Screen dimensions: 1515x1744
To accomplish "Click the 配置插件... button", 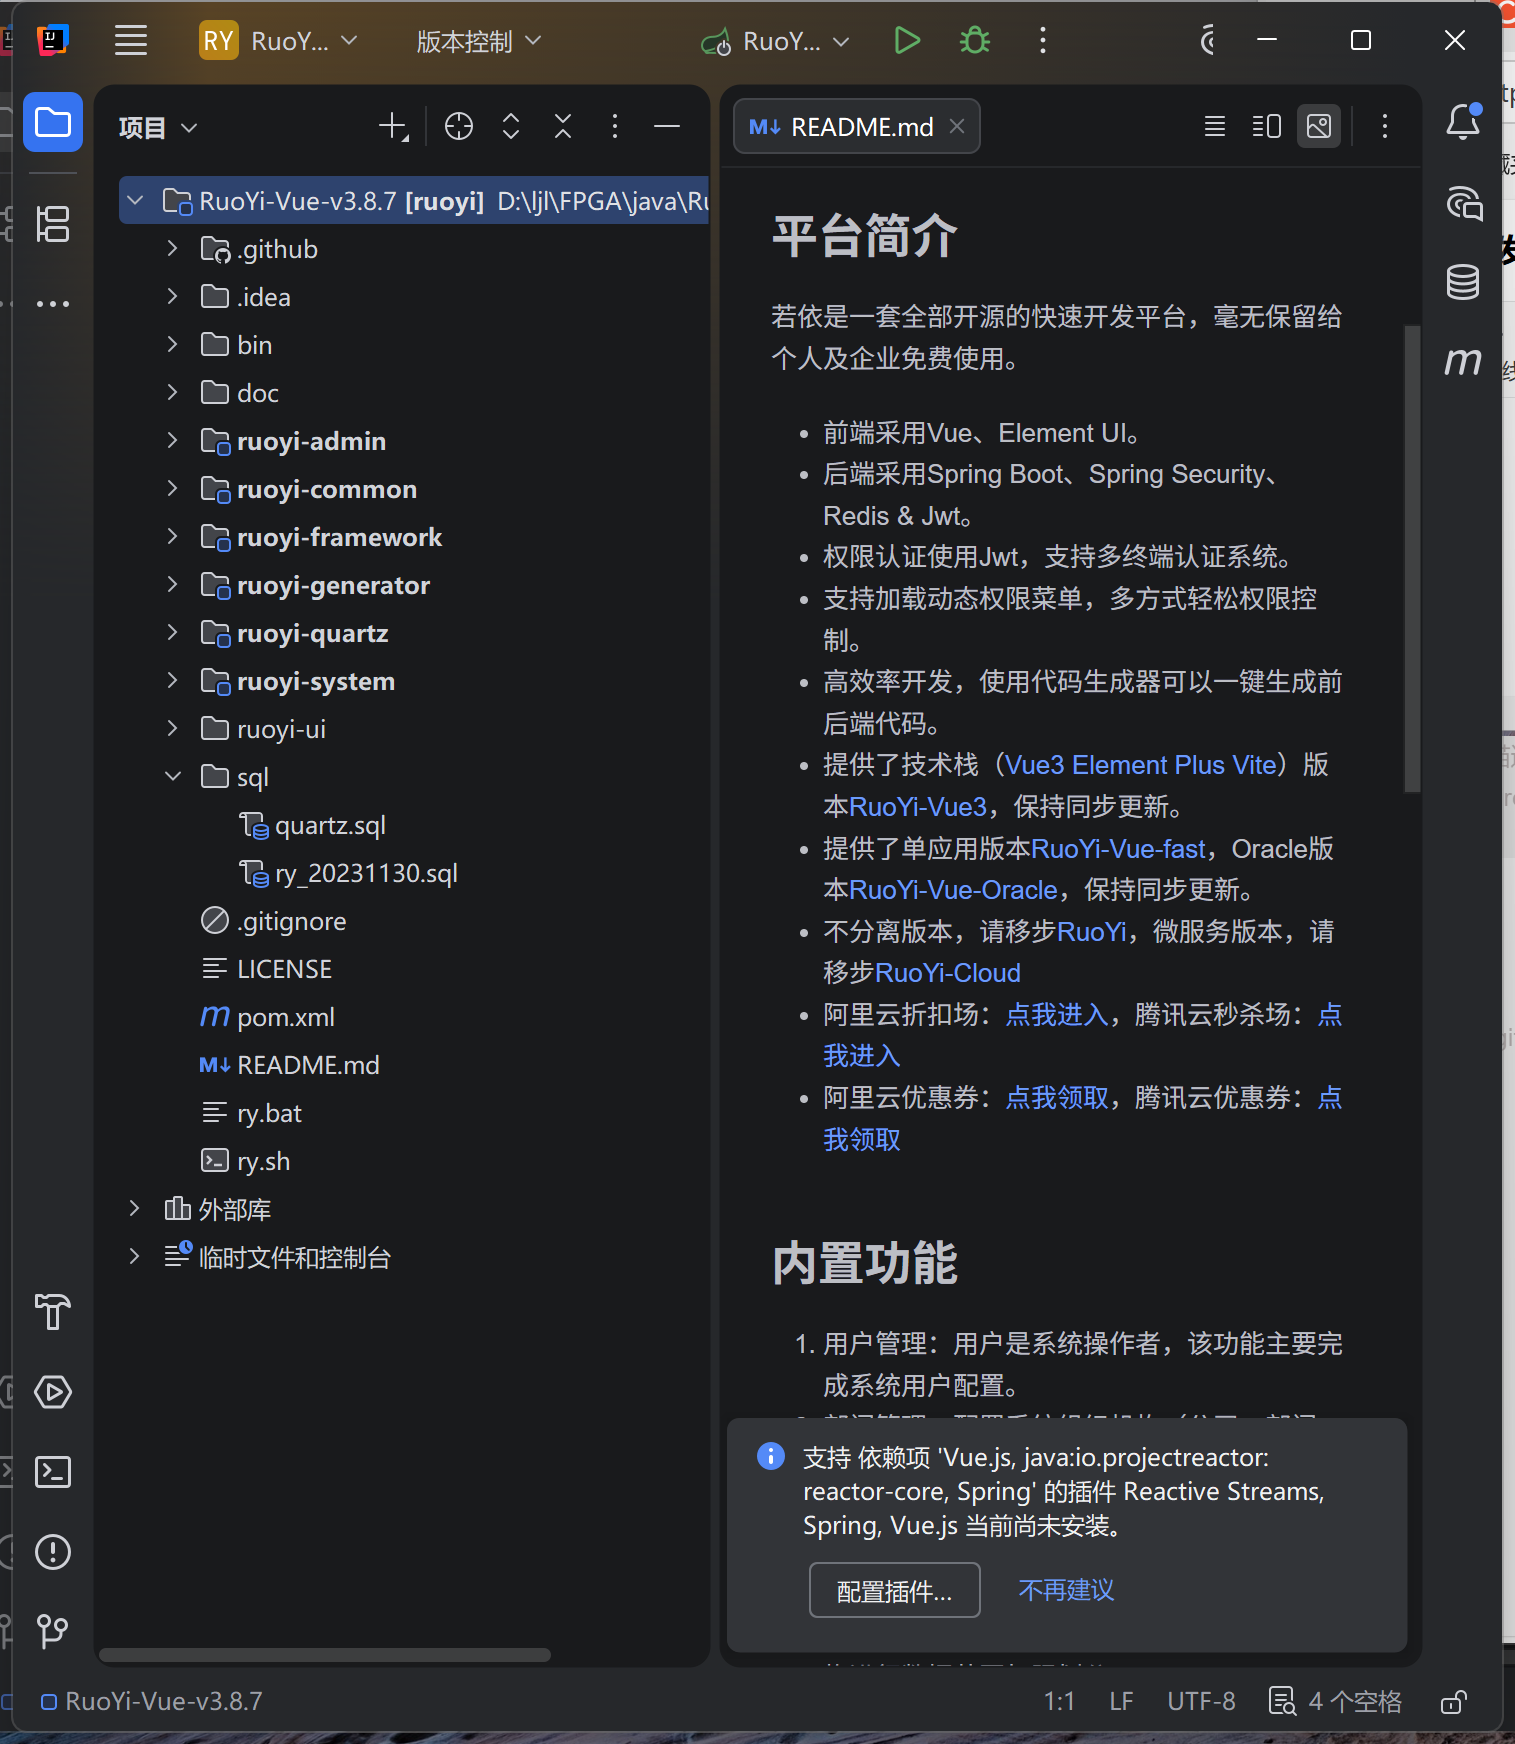I will tap(894, 1591).
